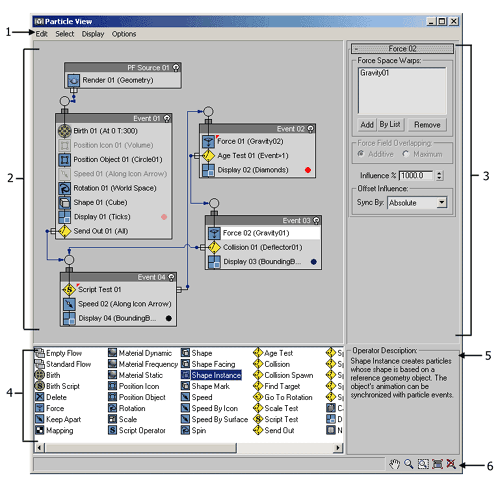This screenshot has width=500, height=480.
Task: Select the Pan tool hand icon
Action: pos(394,464)
